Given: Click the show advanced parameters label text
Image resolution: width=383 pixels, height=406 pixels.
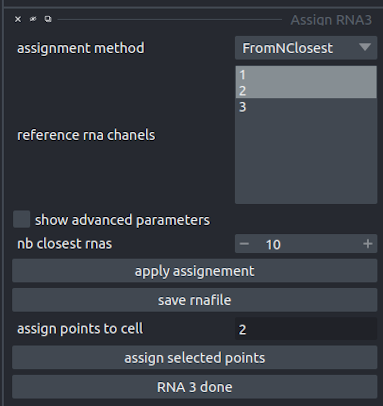Looking at the screenshot, I should pyautogui.click(x=122, y=220).
